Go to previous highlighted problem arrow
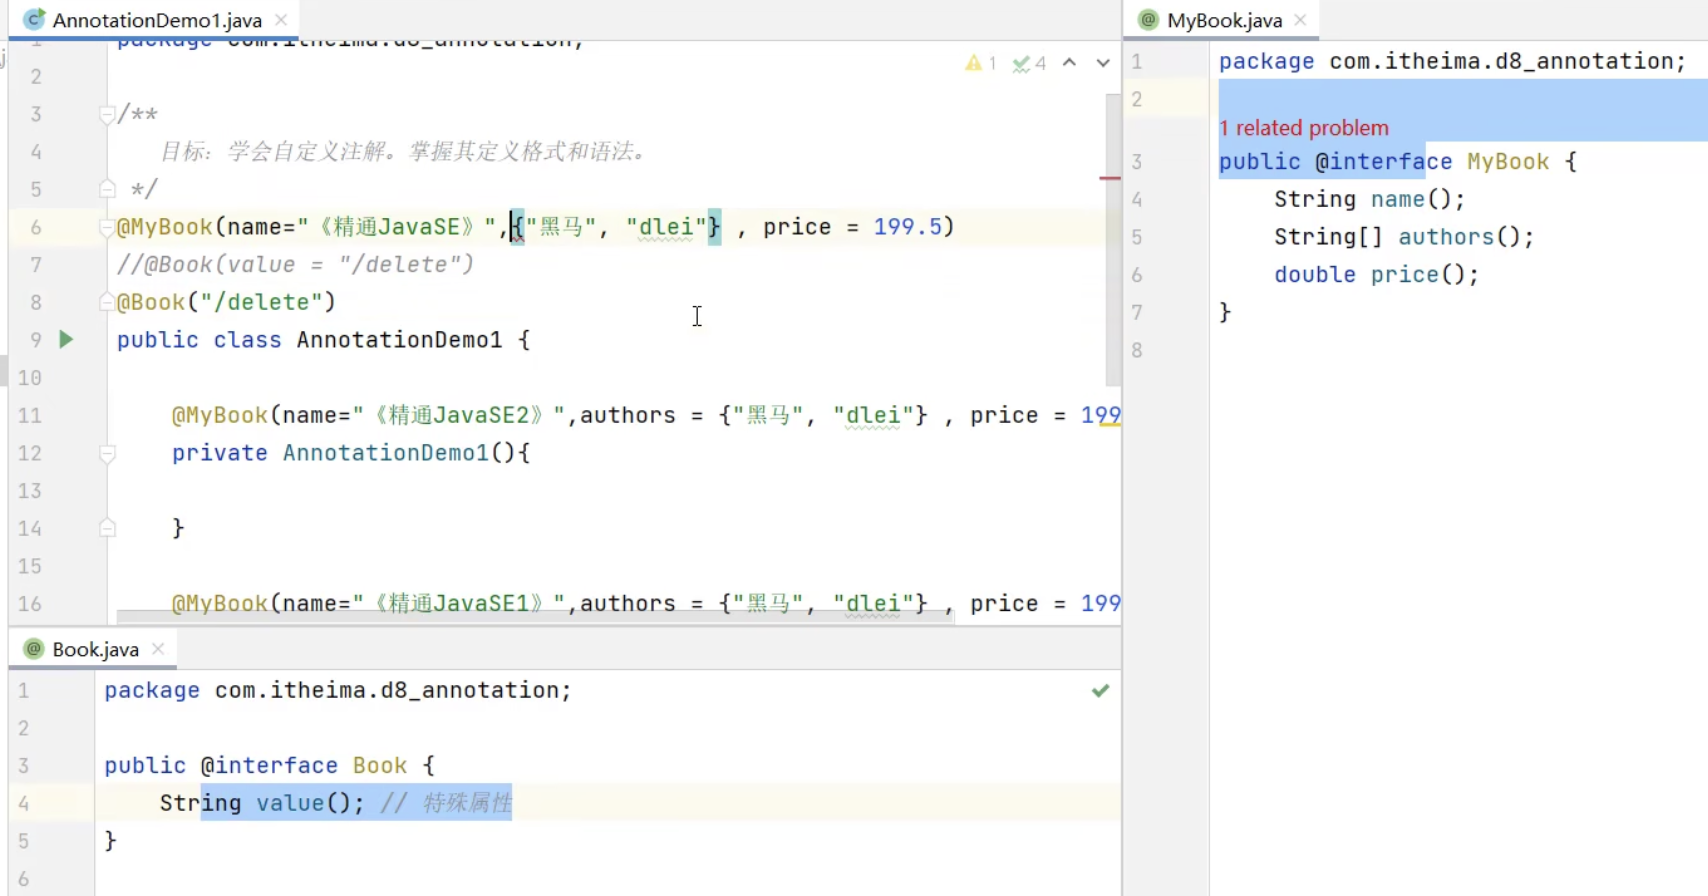 coord(1069,63)
